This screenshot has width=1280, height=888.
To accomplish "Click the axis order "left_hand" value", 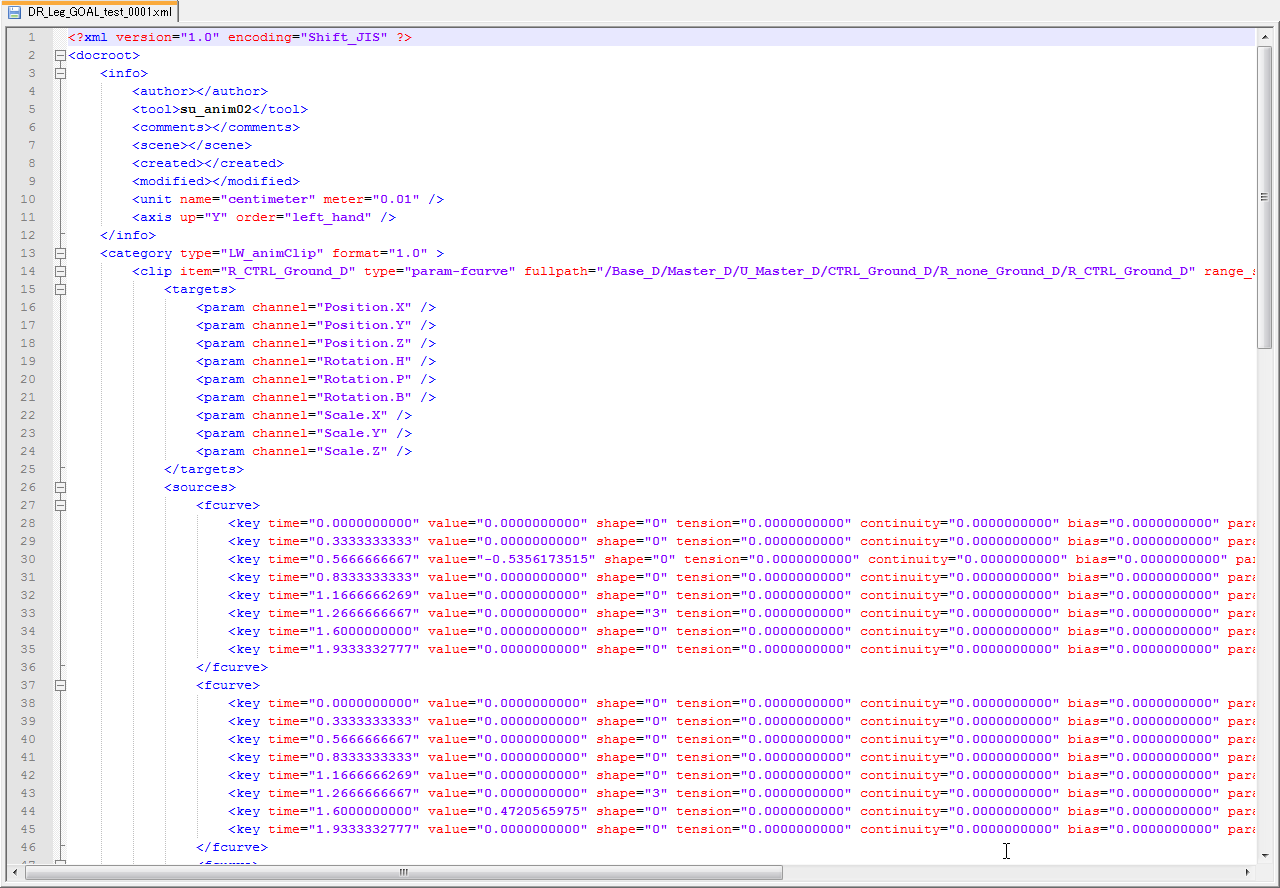I will [x=328, y=217].
